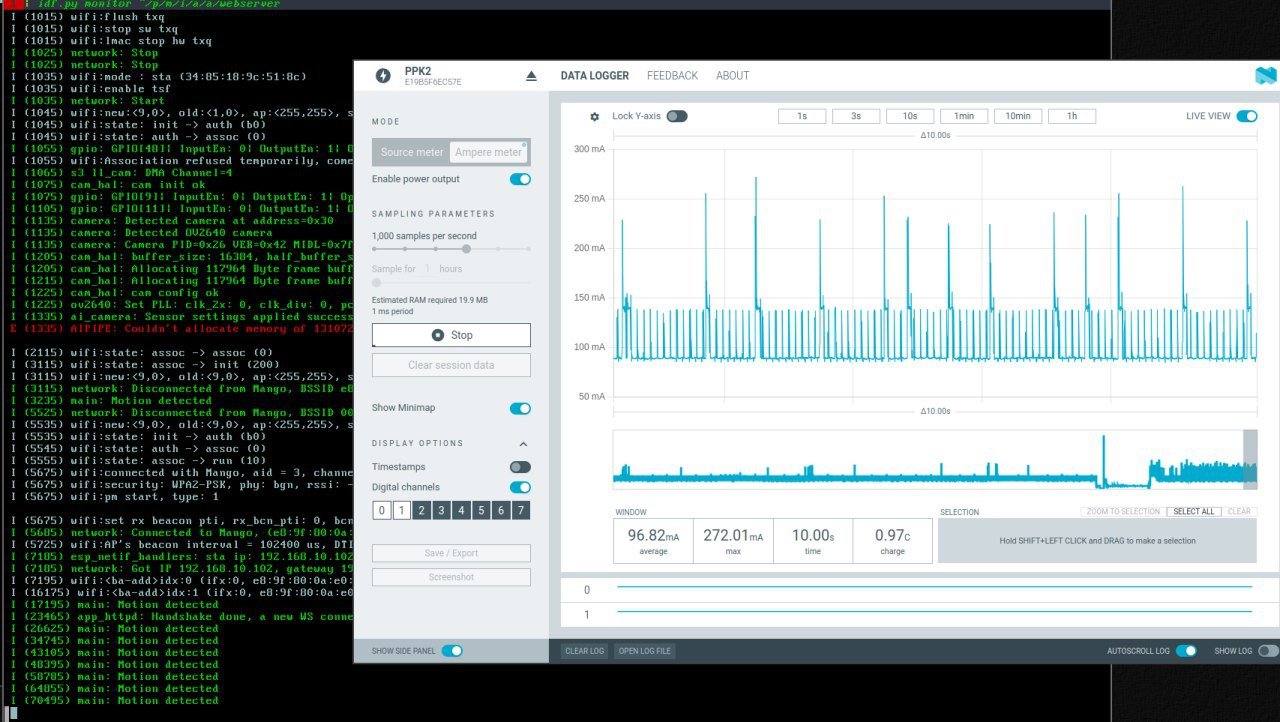Click the samples per second slider handle
The width and height of the screenshot is (1280, 722).
pyautogui.click(x=466, y=248)
